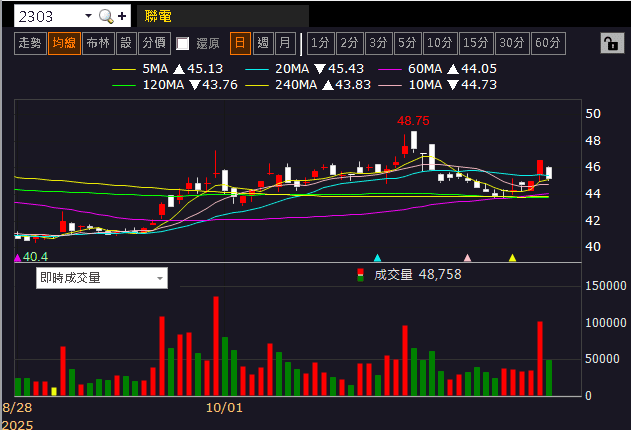Expand the 即時成交量 indicator dropdown
The image size is (631, 430).
tap(160, 278)
